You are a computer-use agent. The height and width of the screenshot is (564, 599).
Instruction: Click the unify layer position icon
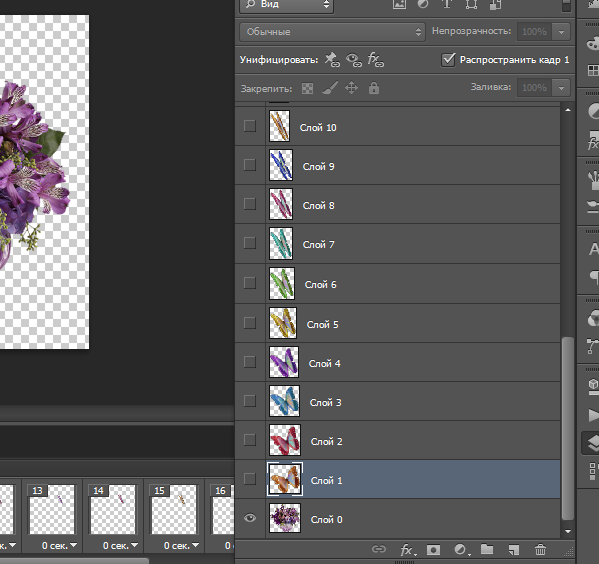(x=332, y=60)
